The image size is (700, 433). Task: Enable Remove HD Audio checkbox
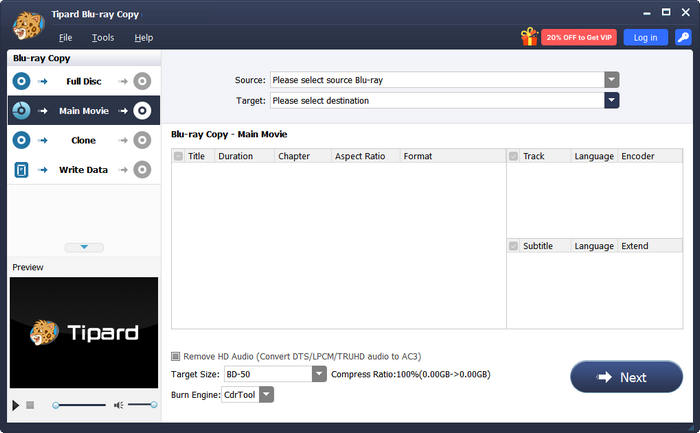coord(175,356)
